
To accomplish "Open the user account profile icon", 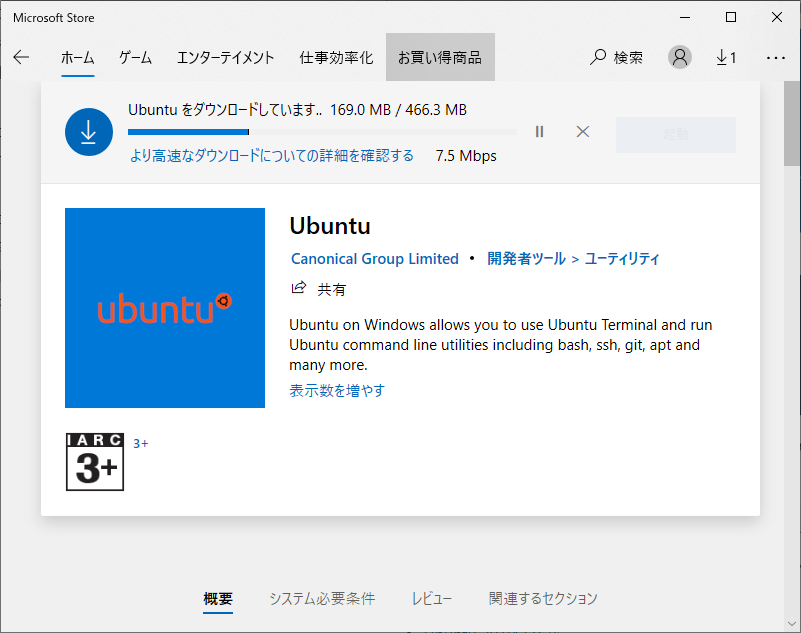I will (x=680, y=57).
